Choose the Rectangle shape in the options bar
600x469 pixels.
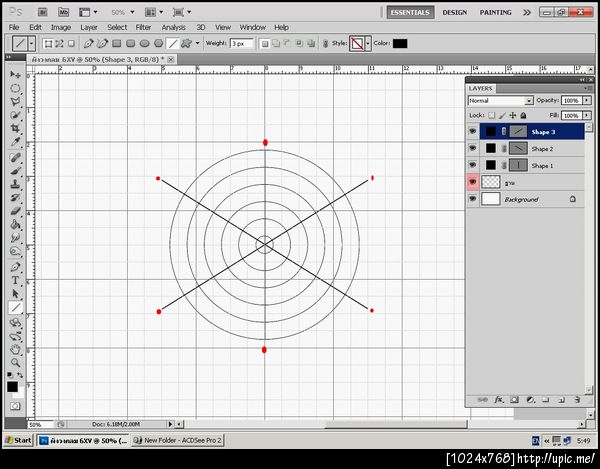coord(117,44)
